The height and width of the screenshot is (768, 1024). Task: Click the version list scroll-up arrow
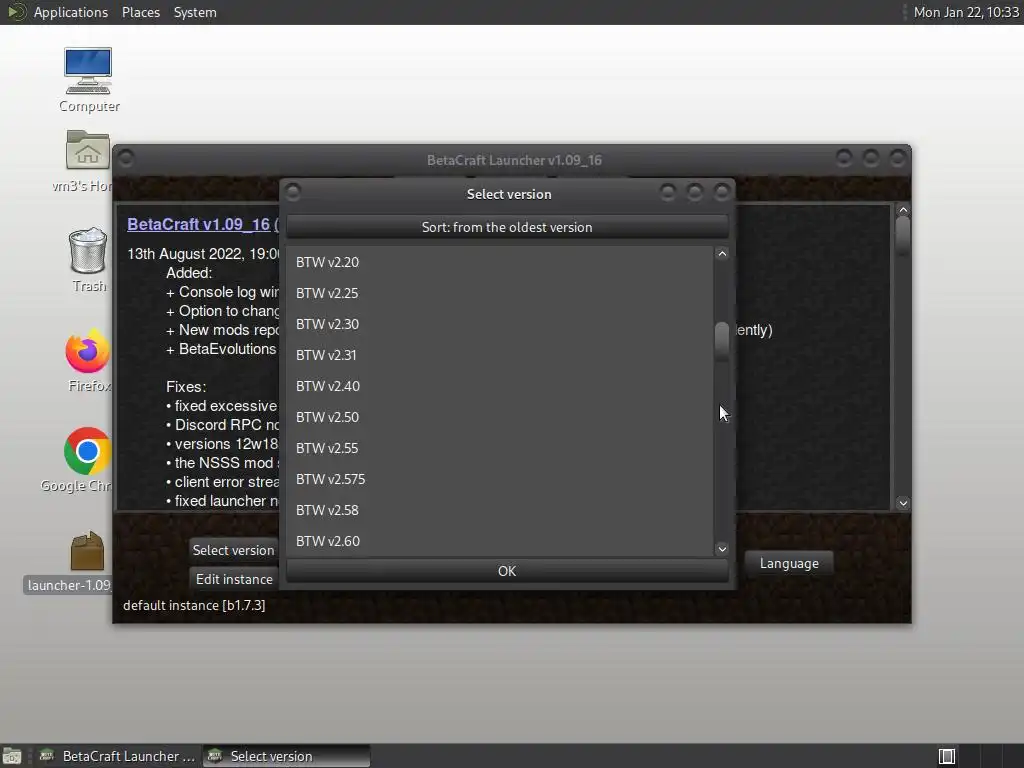[722, 254]
